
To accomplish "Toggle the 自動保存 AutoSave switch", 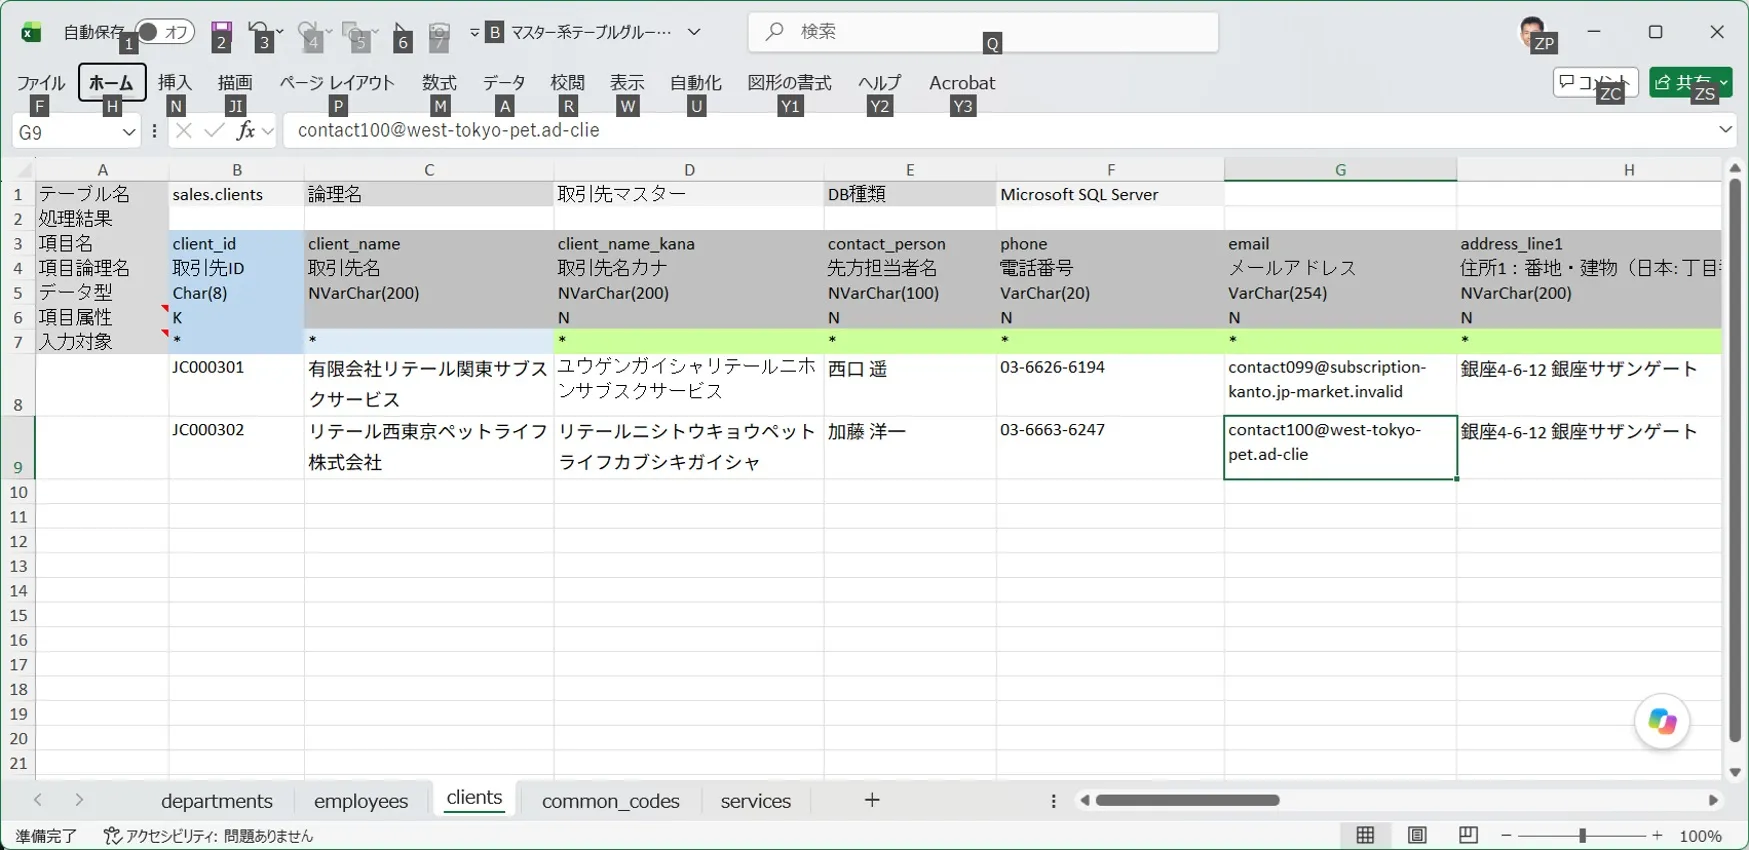I will coord(164,32).
